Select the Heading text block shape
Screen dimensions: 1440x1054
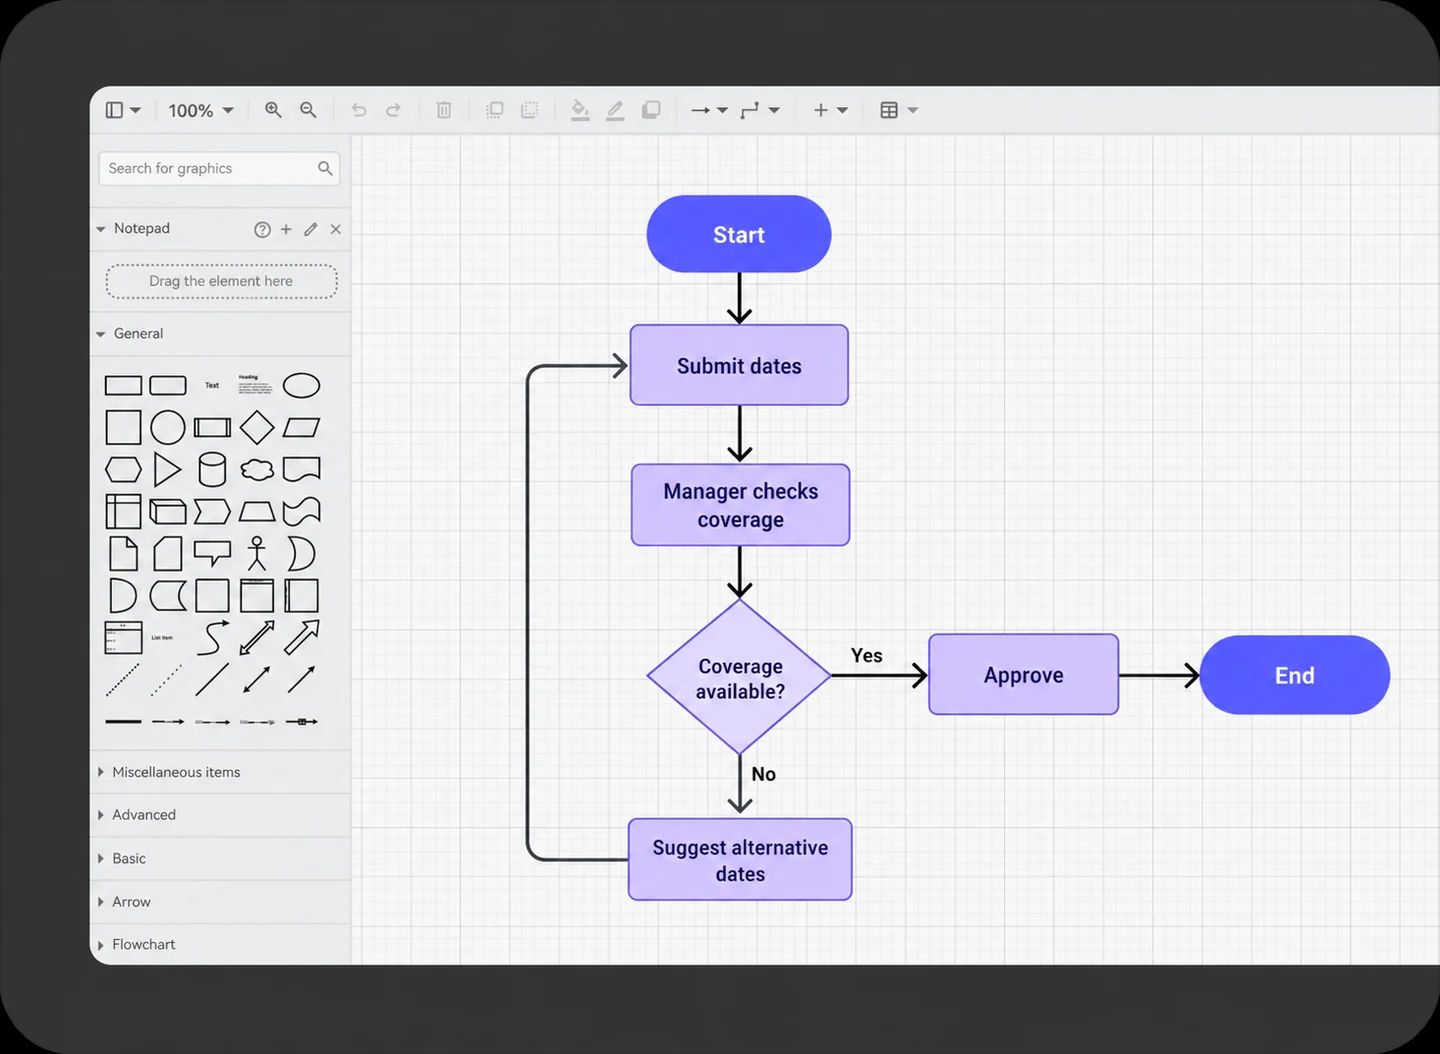(256, 385)
